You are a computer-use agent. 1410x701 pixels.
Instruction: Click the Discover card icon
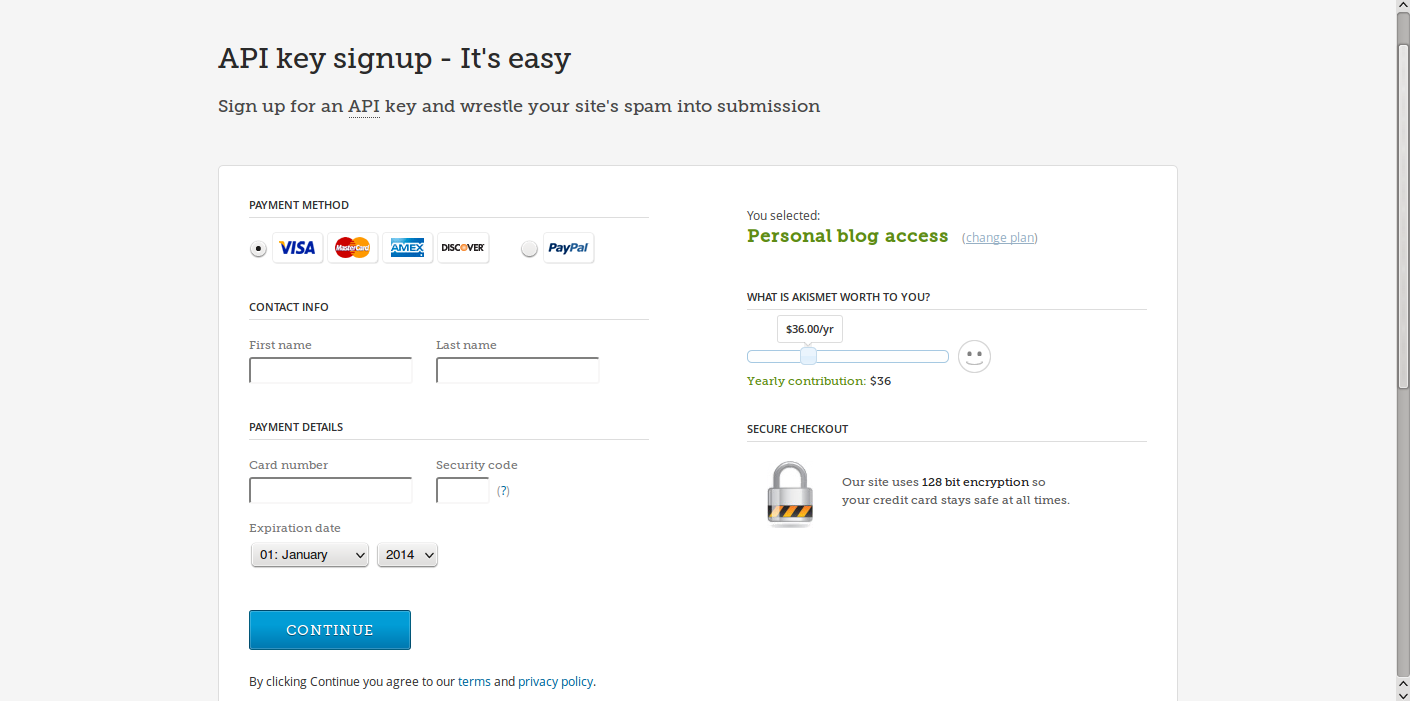[x=463, y=248]
